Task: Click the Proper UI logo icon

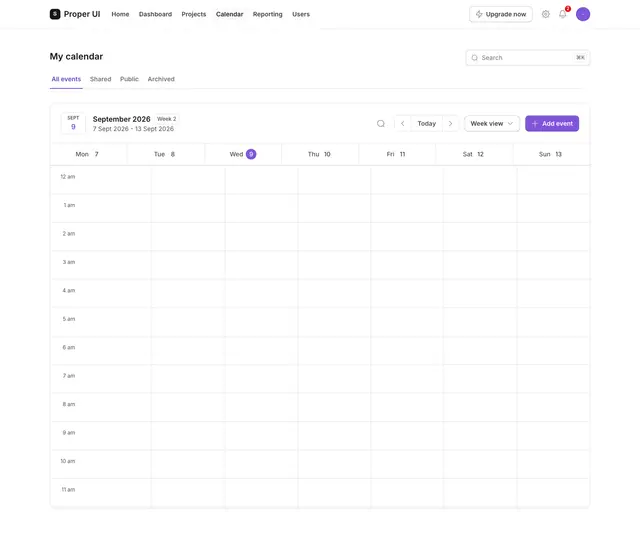Action: [55, 14]
